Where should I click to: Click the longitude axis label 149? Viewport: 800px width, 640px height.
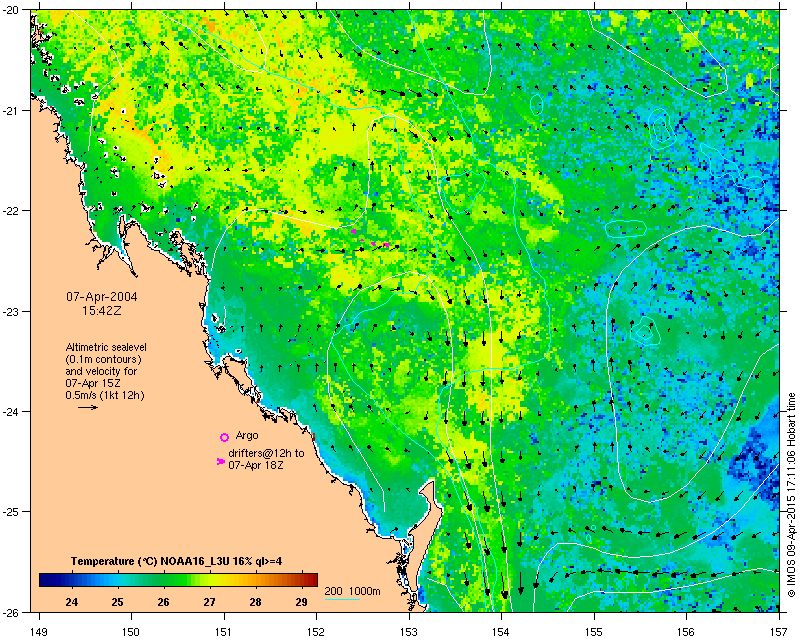pyautogui.click(x=39, y=631)
